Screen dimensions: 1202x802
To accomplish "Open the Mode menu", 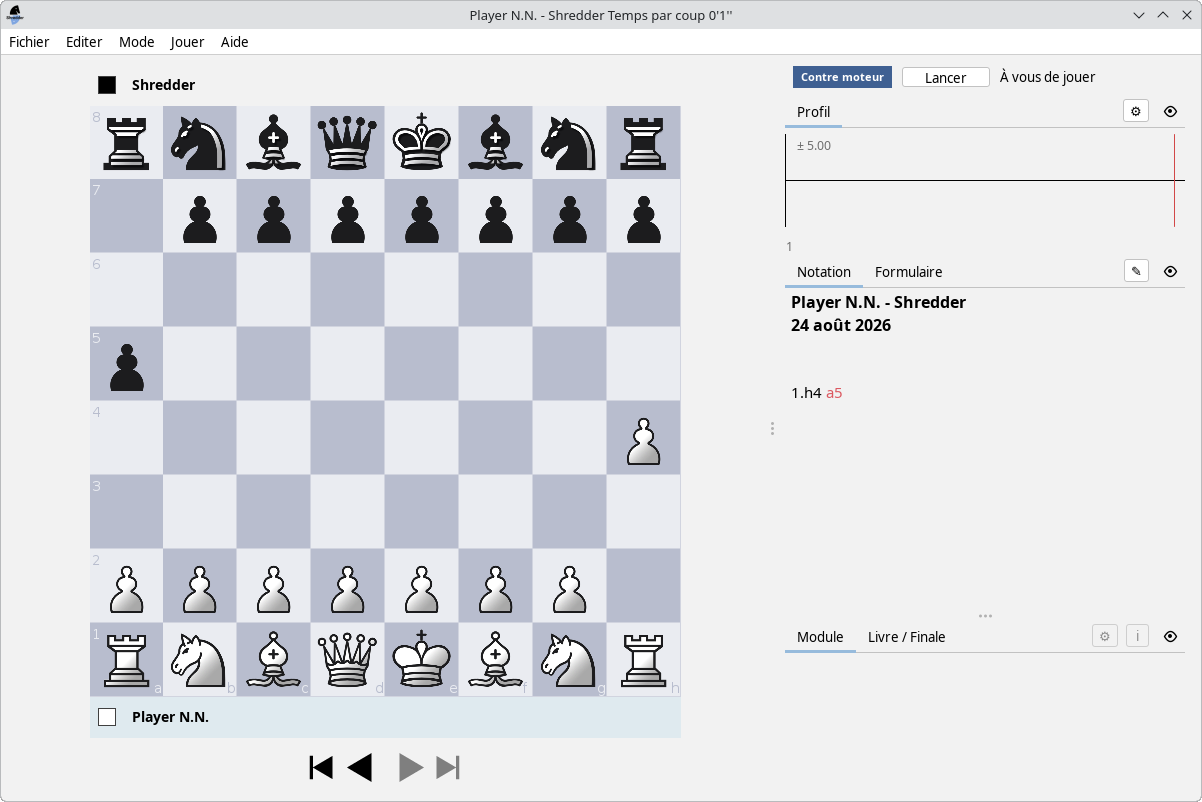I will coord(137,42).
